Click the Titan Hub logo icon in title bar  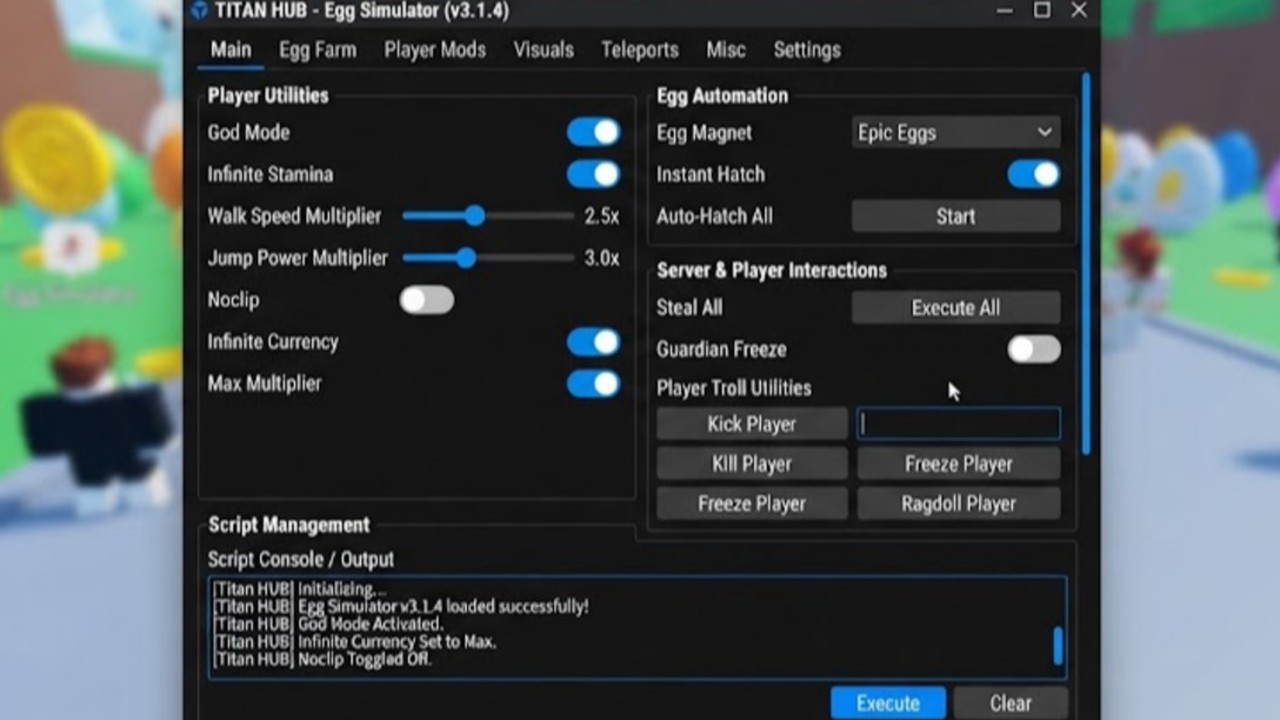[x=199, y=11]
